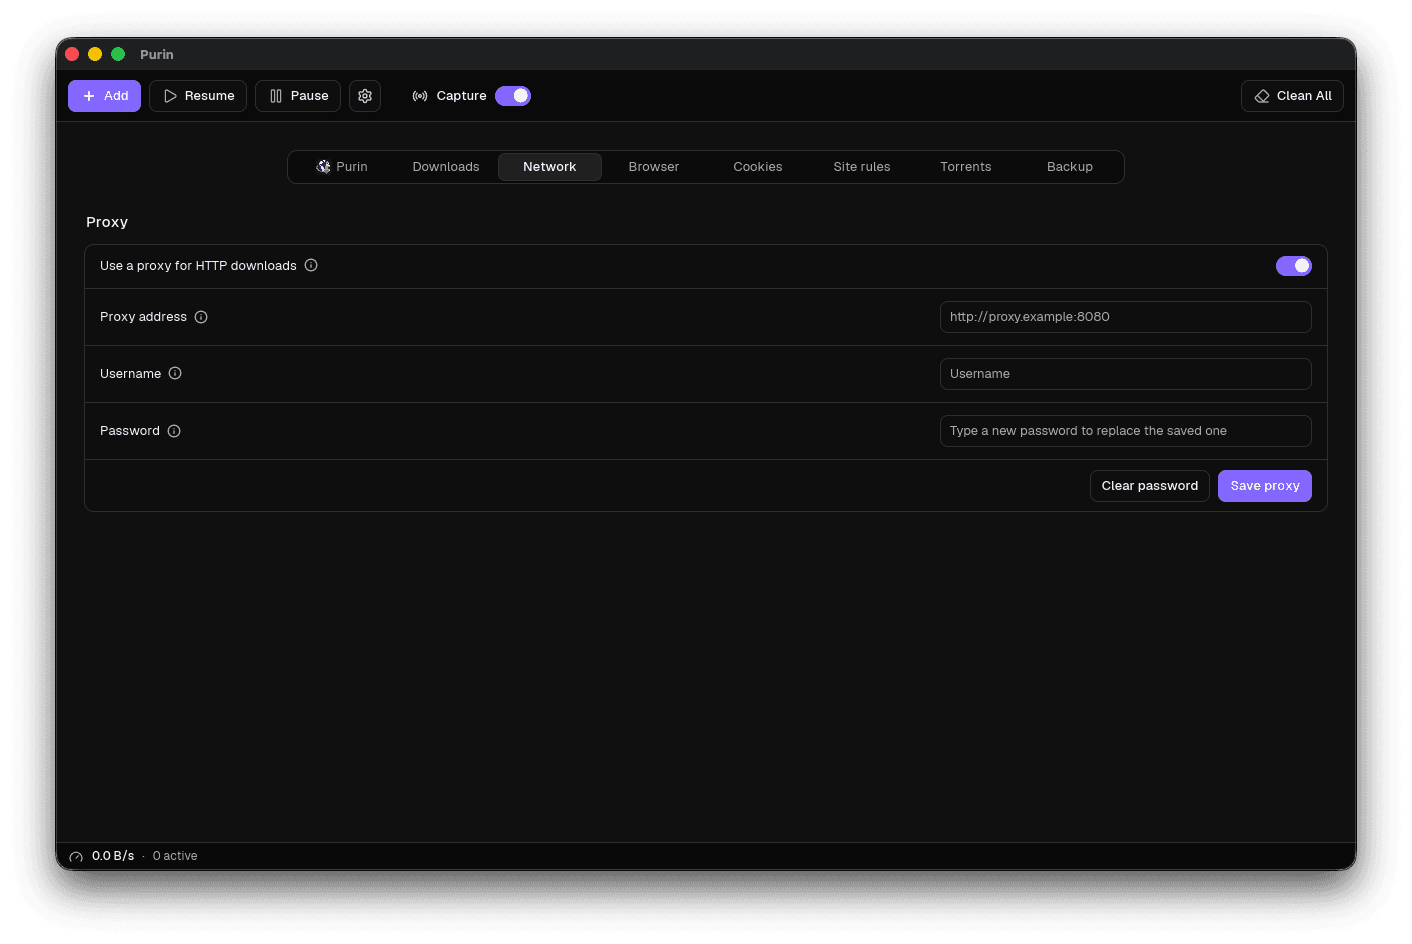Click info icon beside Username label

175,374
